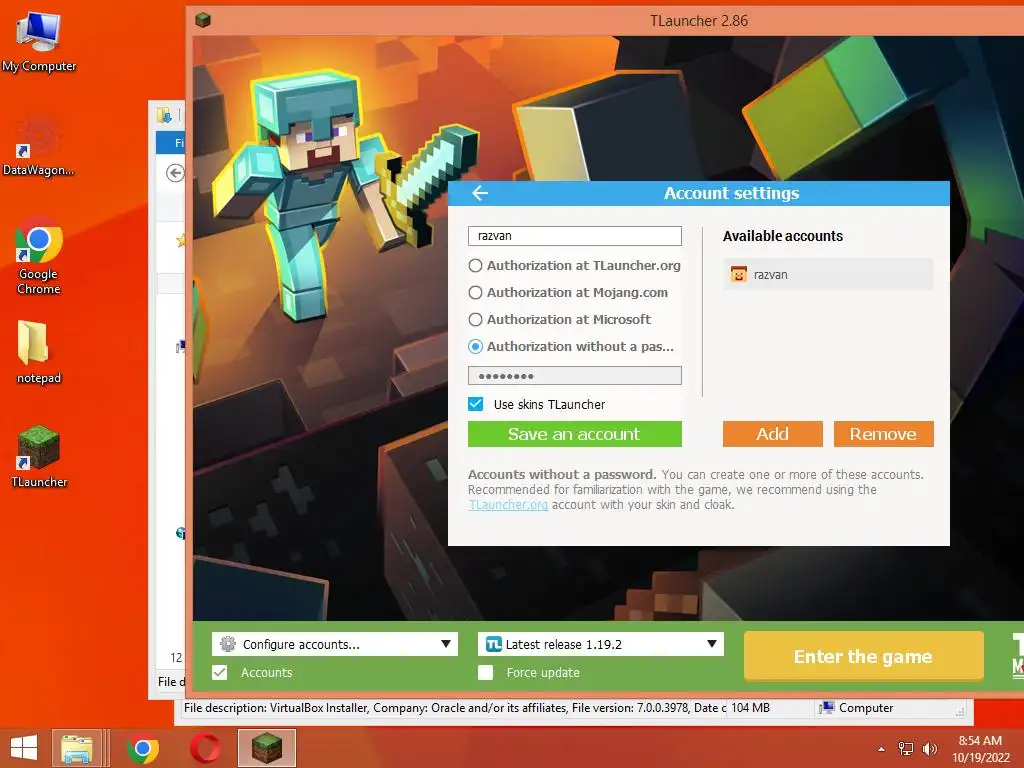Click the Available accounts heading
1024x768 pixels.
coord(783,236)
